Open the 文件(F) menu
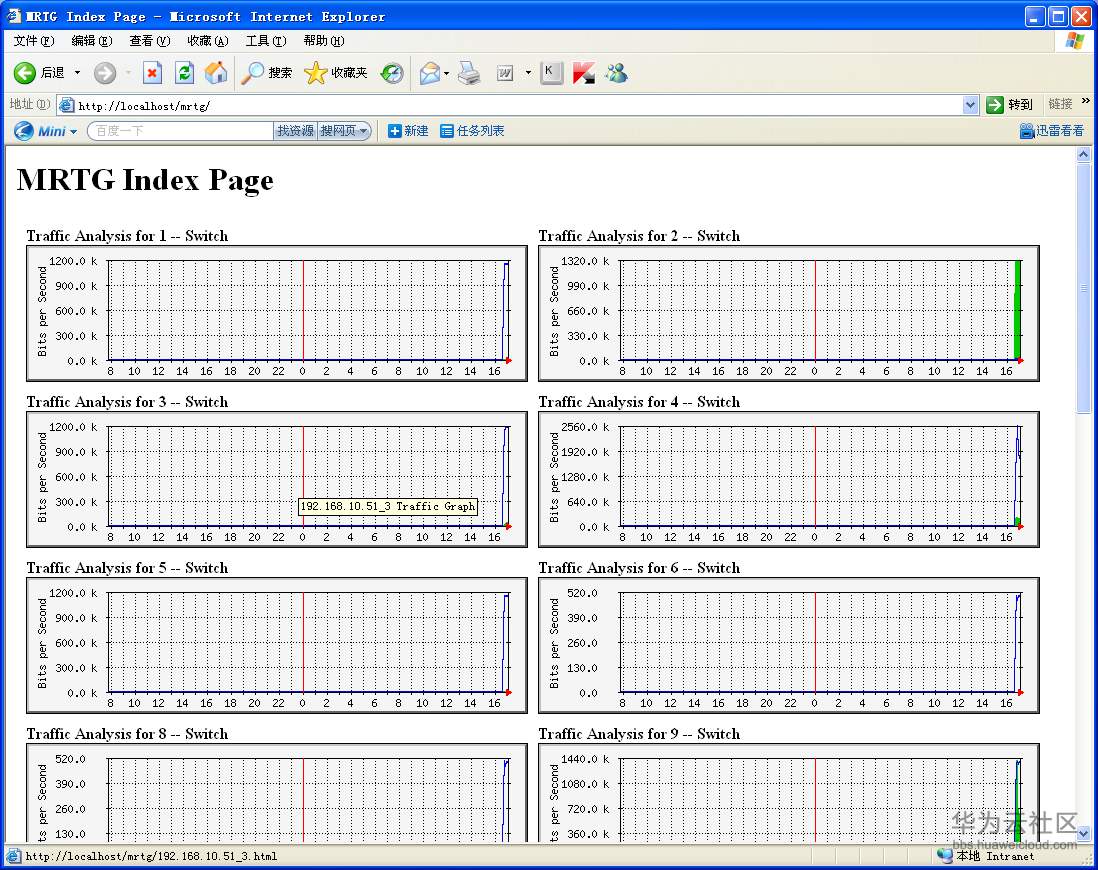 pos(33,41)
